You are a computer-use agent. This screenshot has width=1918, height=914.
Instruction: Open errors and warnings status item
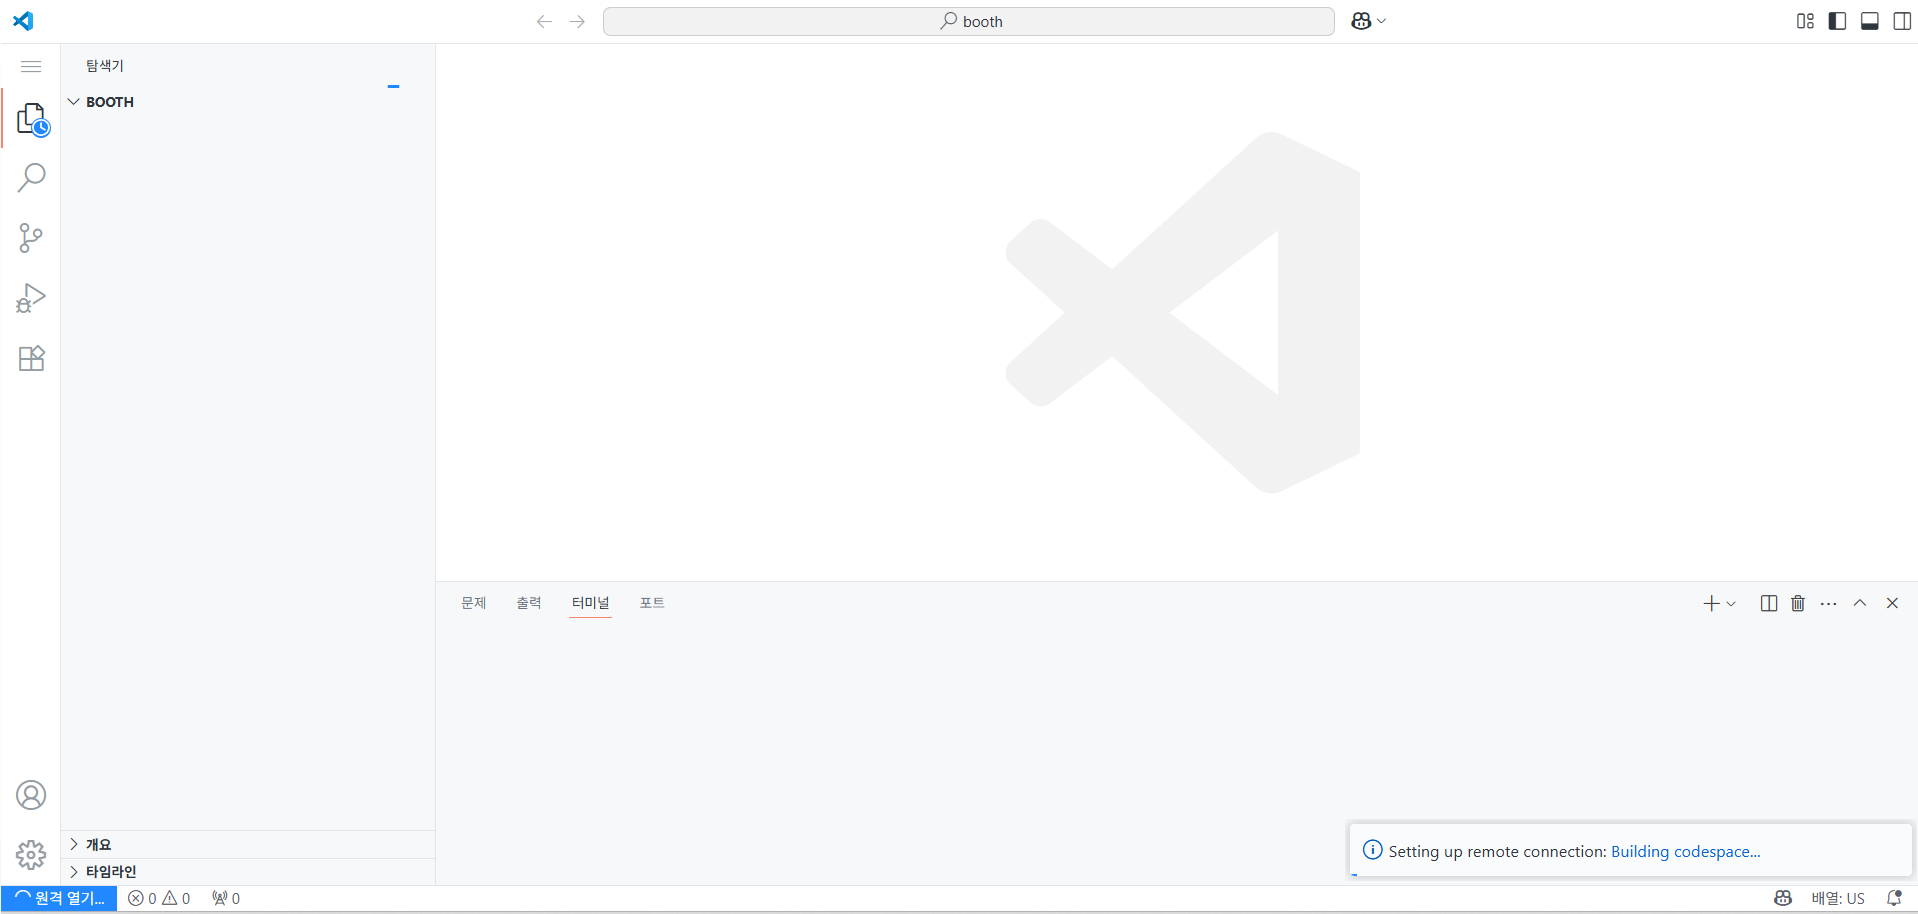point(159,899)
